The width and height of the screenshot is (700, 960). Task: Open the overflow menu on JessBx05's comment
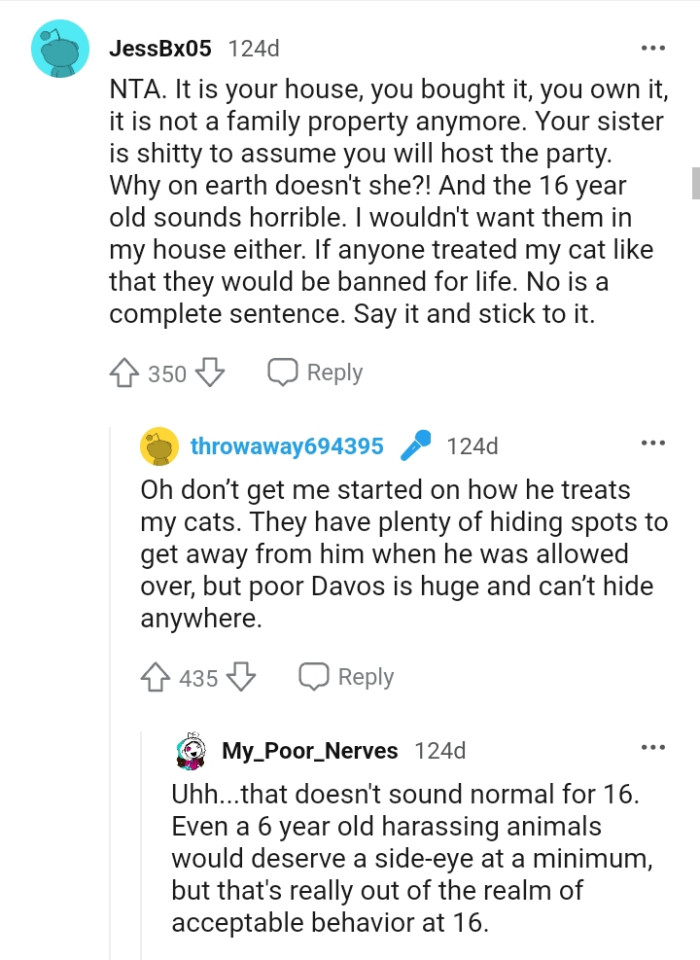[653, 47]
